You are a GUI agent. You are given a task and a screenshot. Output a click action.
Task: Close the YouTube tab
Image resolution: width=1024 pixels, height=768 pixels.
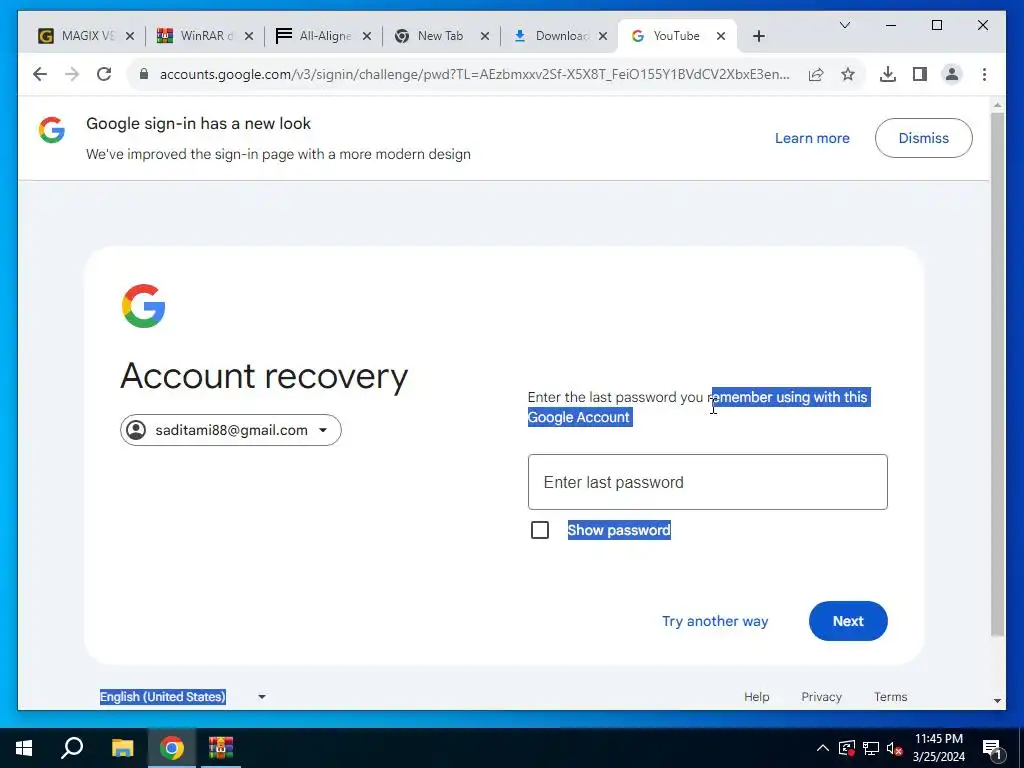pyautogui.click(x=720, y=36)
